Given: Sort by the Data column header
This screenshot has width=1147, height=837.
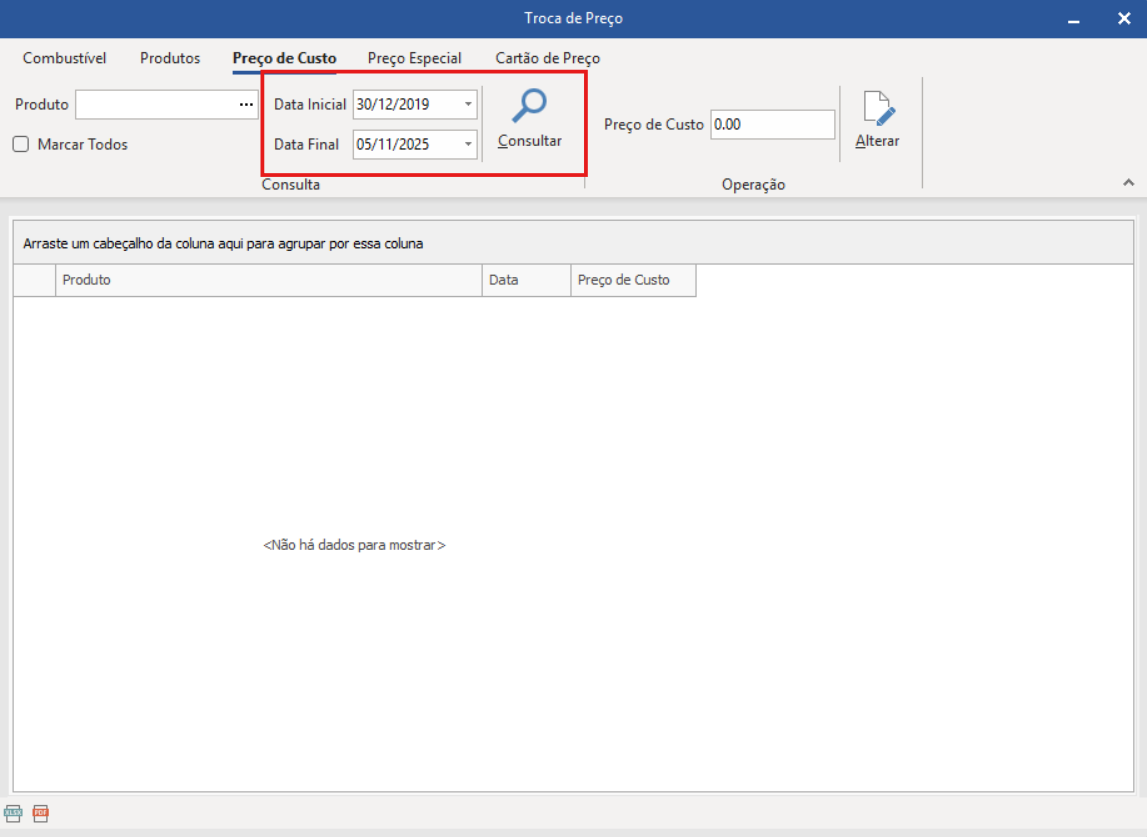Looking at the screenshot, I should tap(525, 280).
